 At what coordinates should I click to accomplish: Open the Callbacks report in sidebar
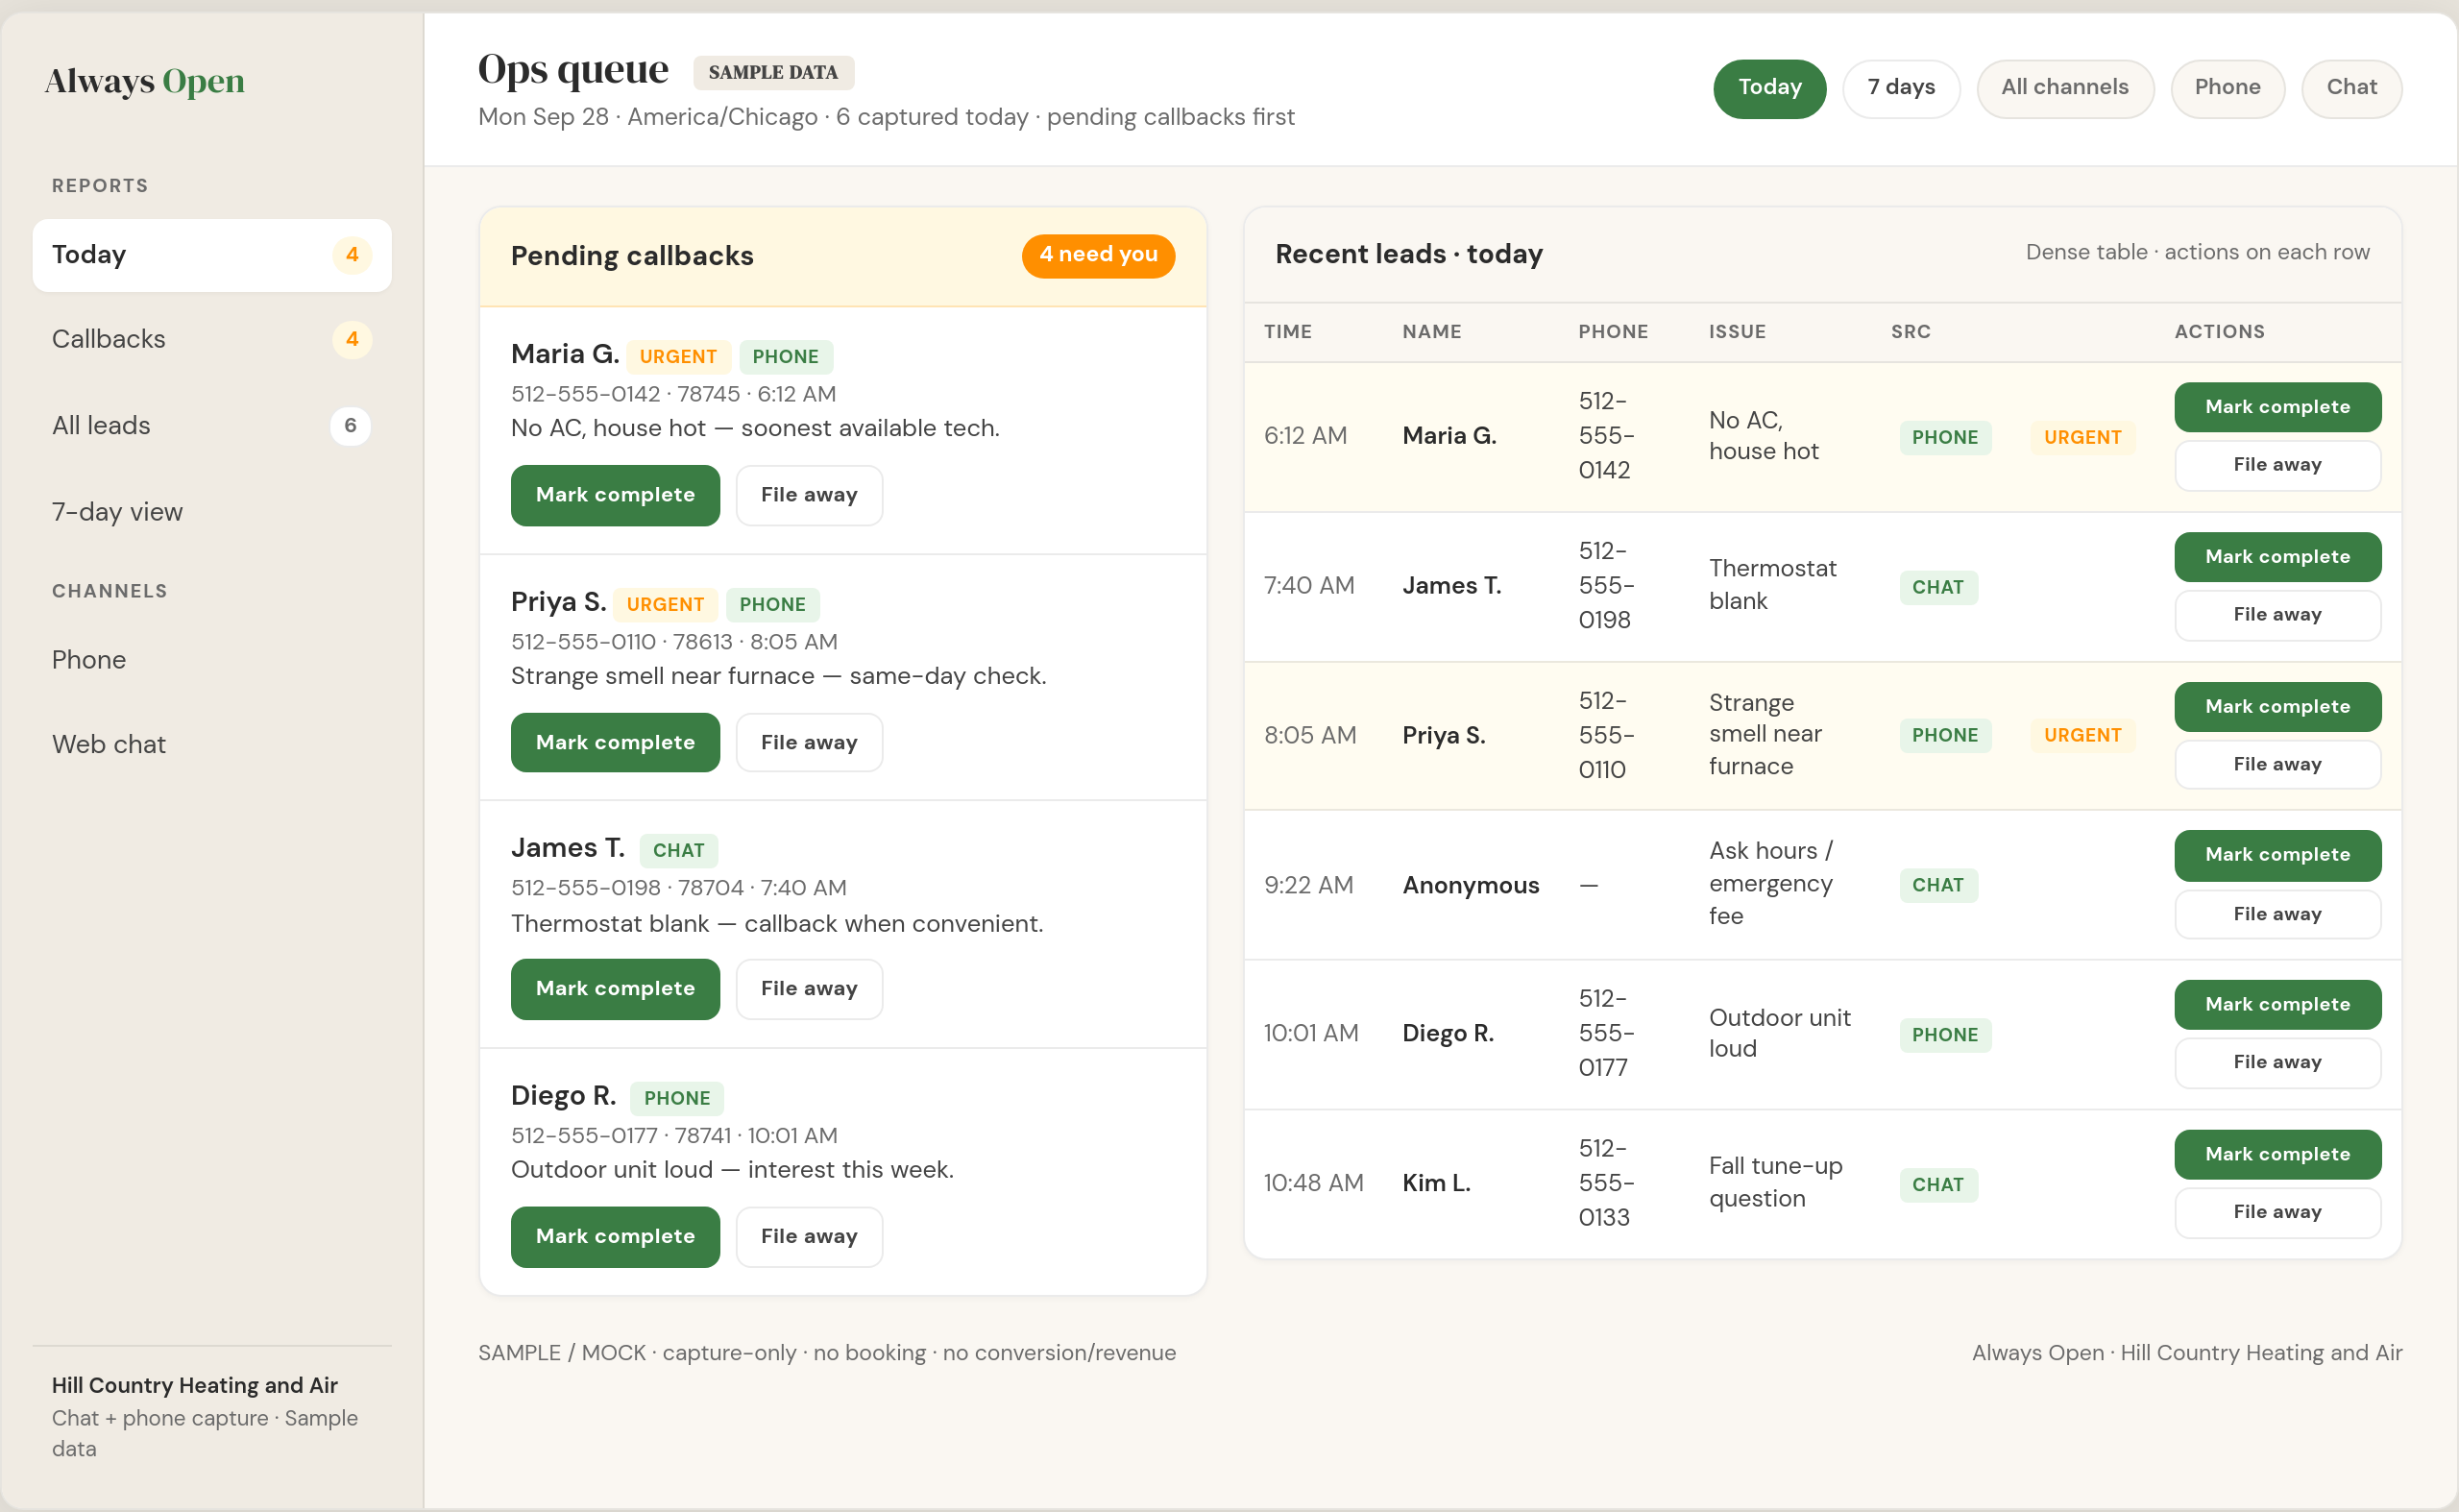coord(212,339)
